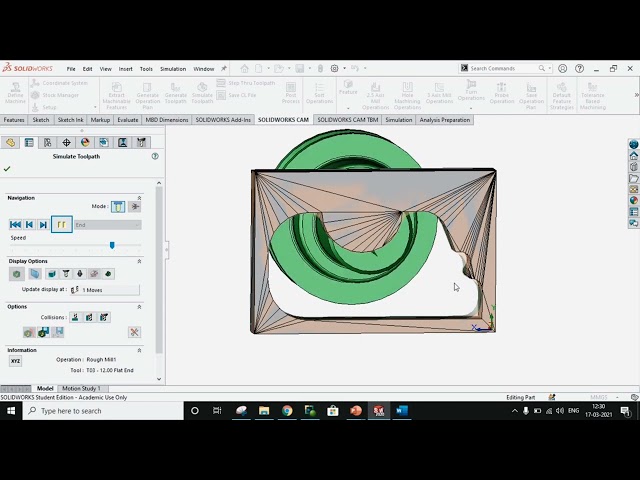Open the DisplayManager color ball tab

(x=85, y=142)
